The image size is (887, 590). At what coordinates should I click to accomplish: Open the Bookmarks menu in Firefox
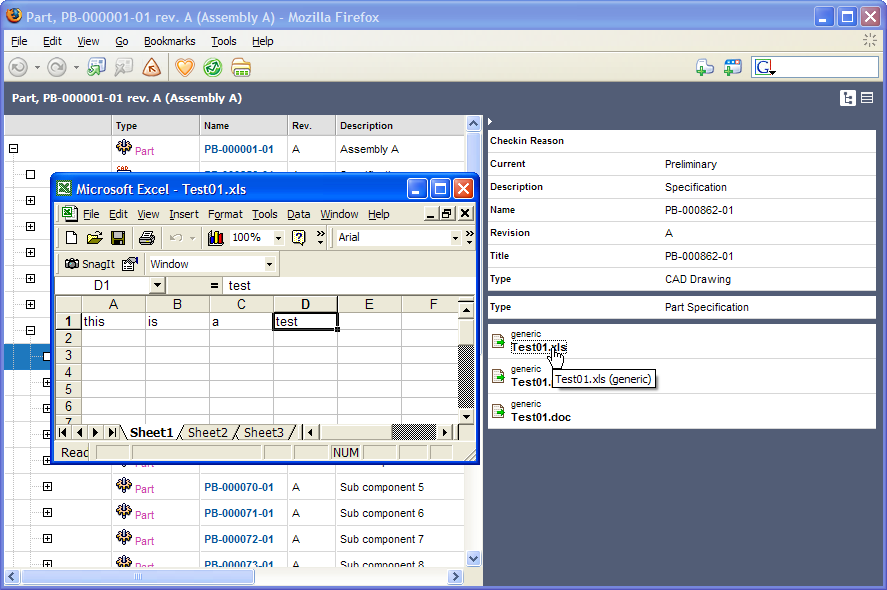tap(170, 41)
